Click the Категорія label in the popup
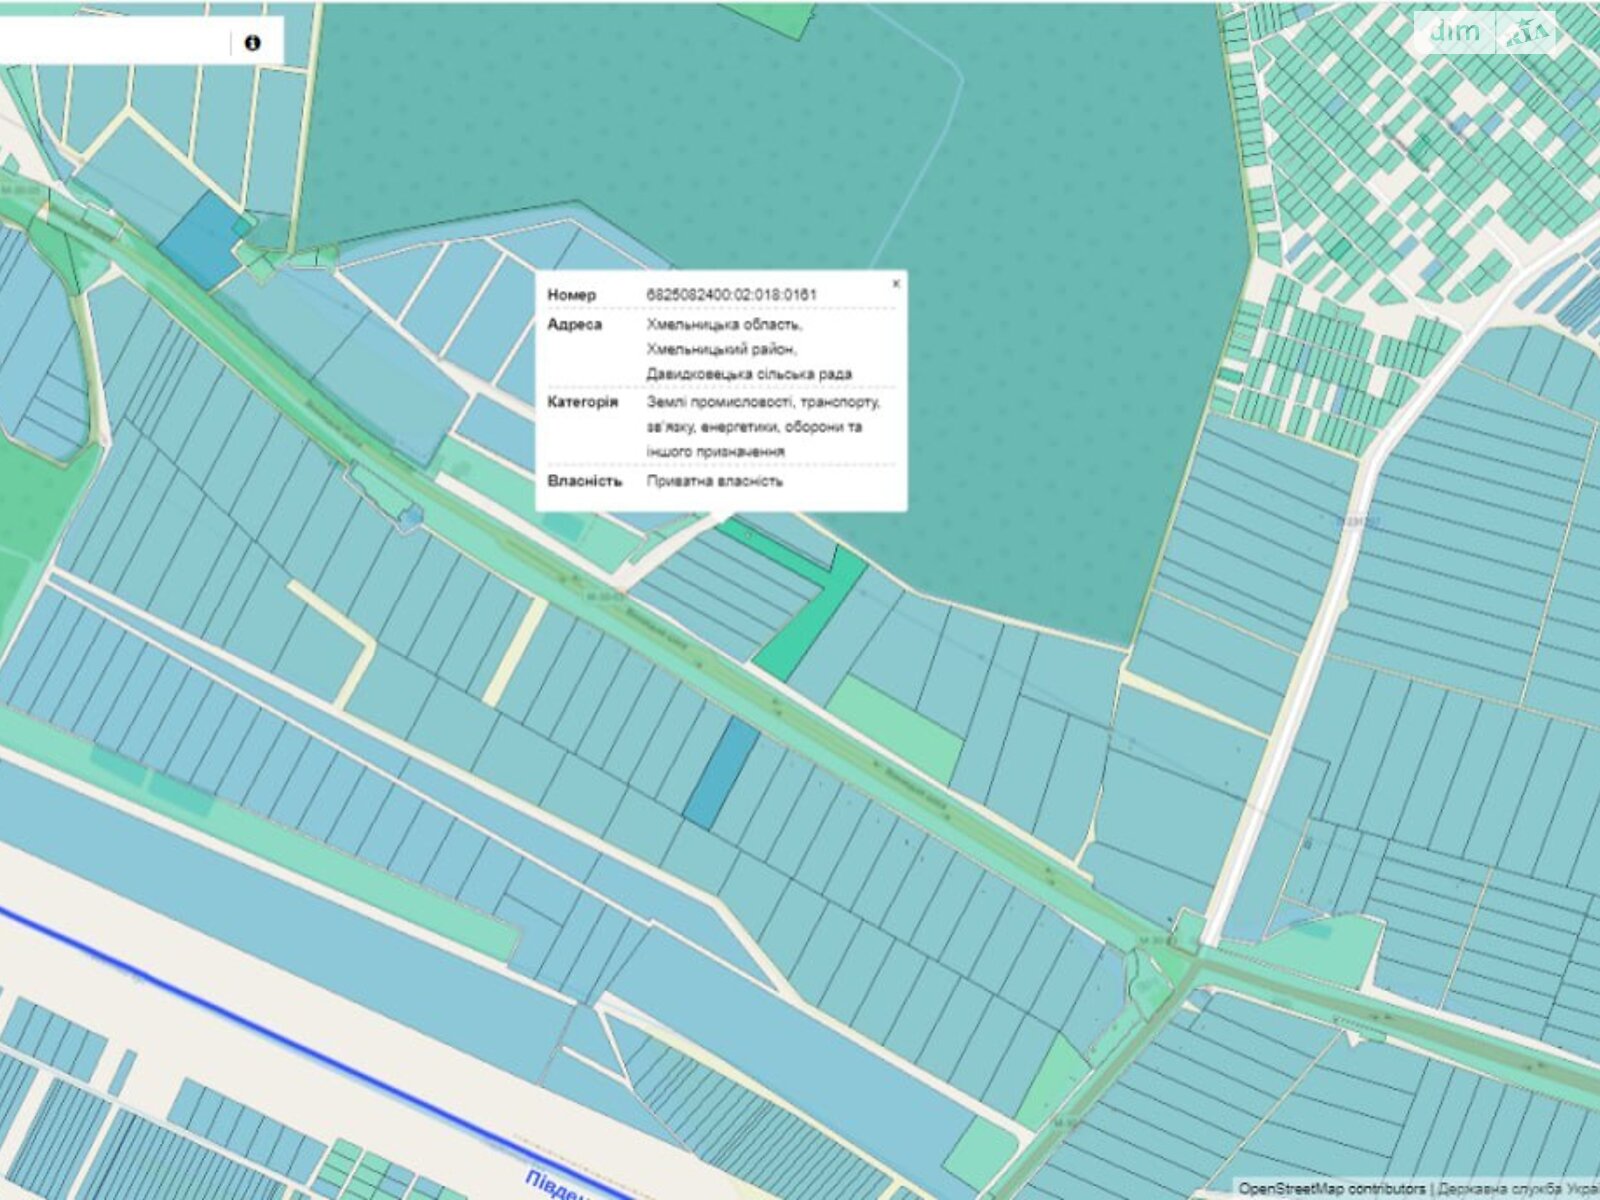Viewport: 1600px width, 1200px height. [x=582, y=402]
